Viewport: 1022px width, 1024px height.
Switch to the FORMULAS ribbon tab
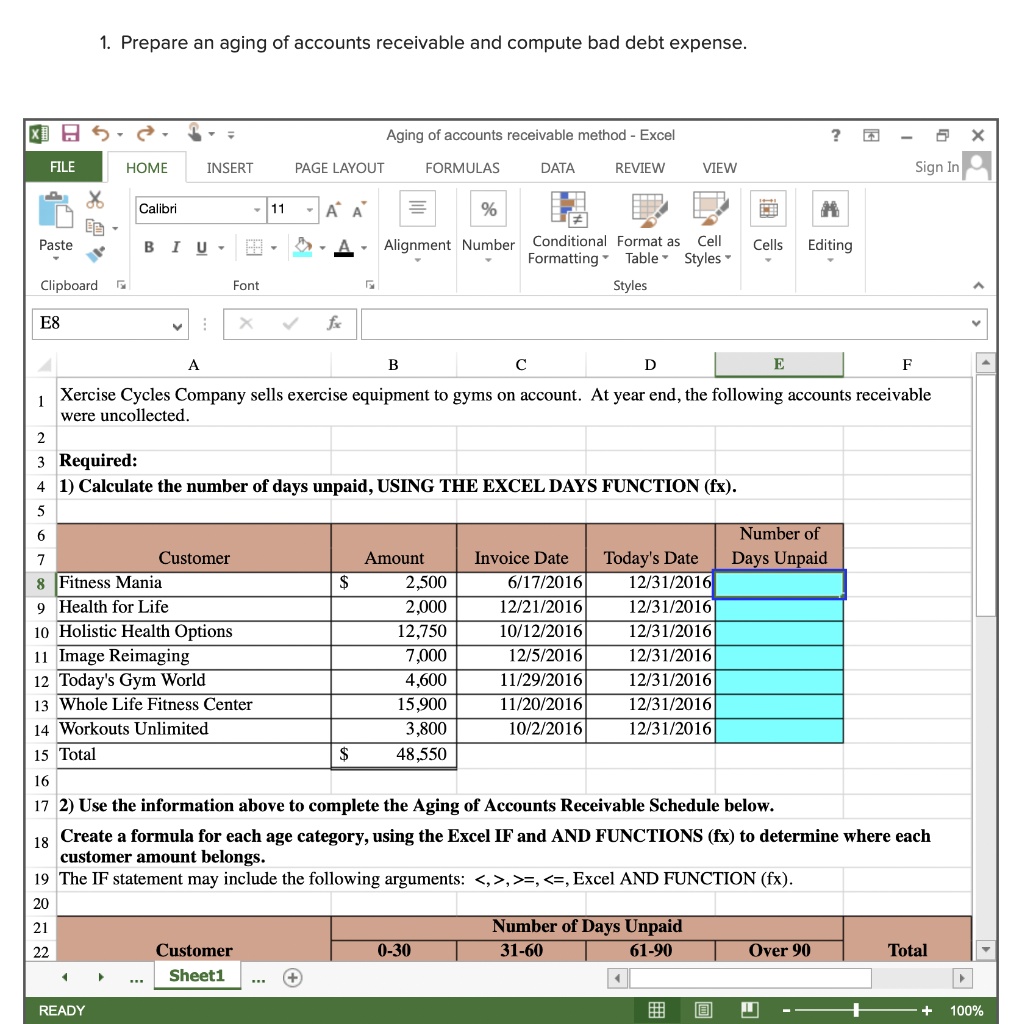pos(462,167)
